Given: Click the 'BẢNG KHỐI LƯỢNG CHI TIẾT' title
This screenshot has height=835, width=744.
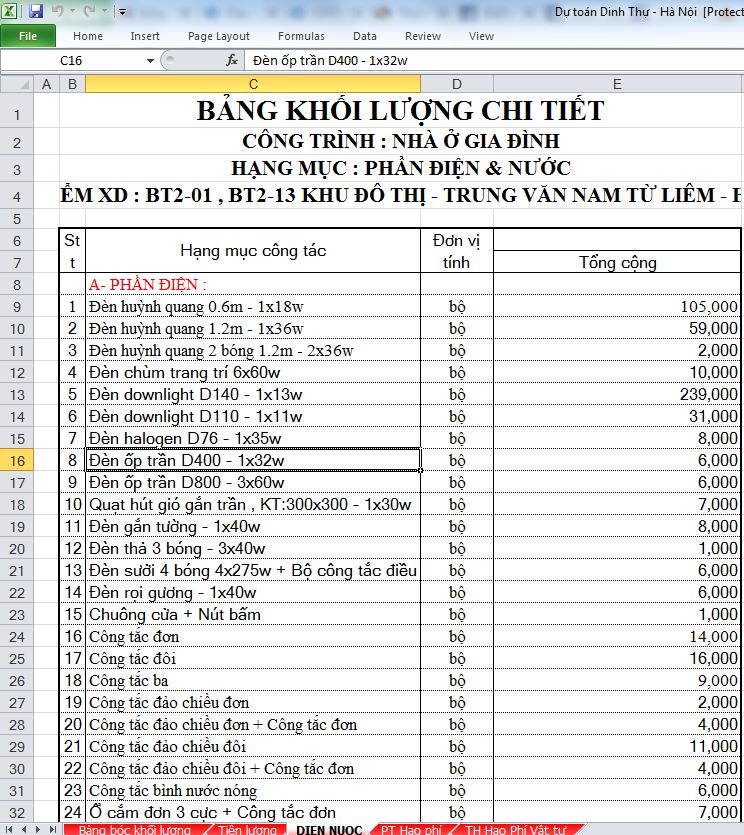Looking at the screenshot, I should 400,111.
